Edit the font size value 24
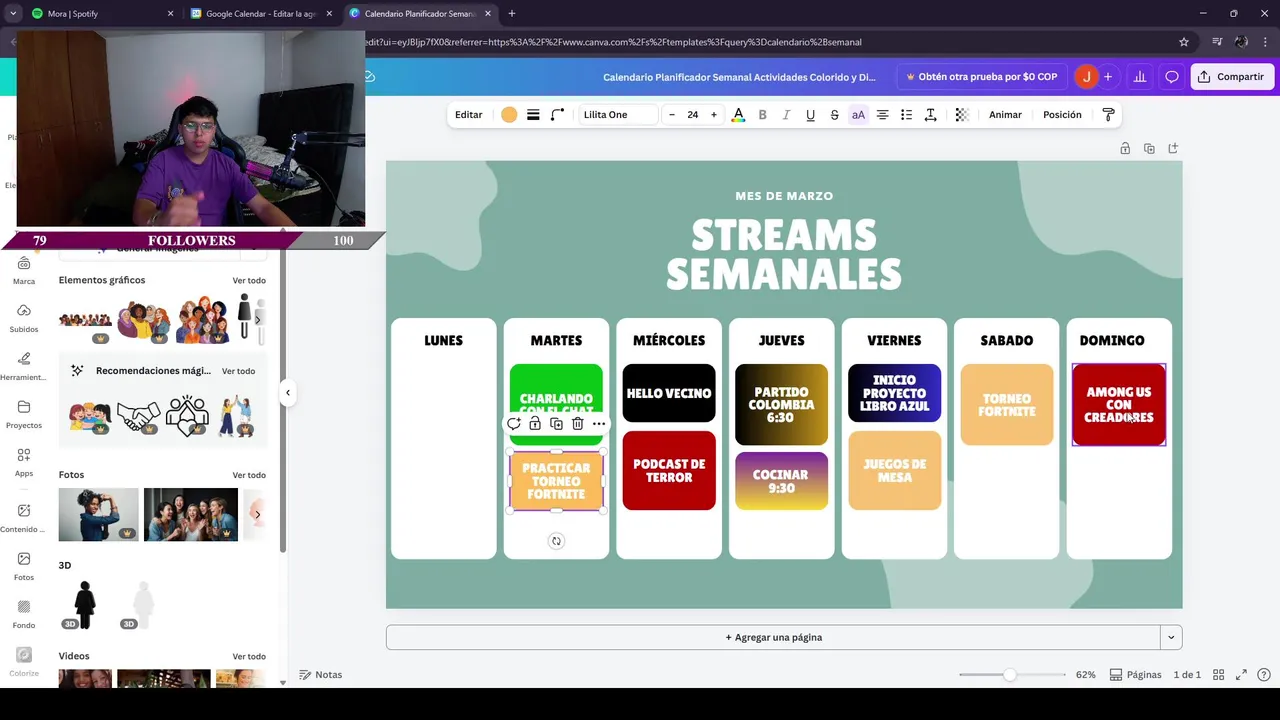This screenshot has height=720, width=1280. [x=692, y=115]
